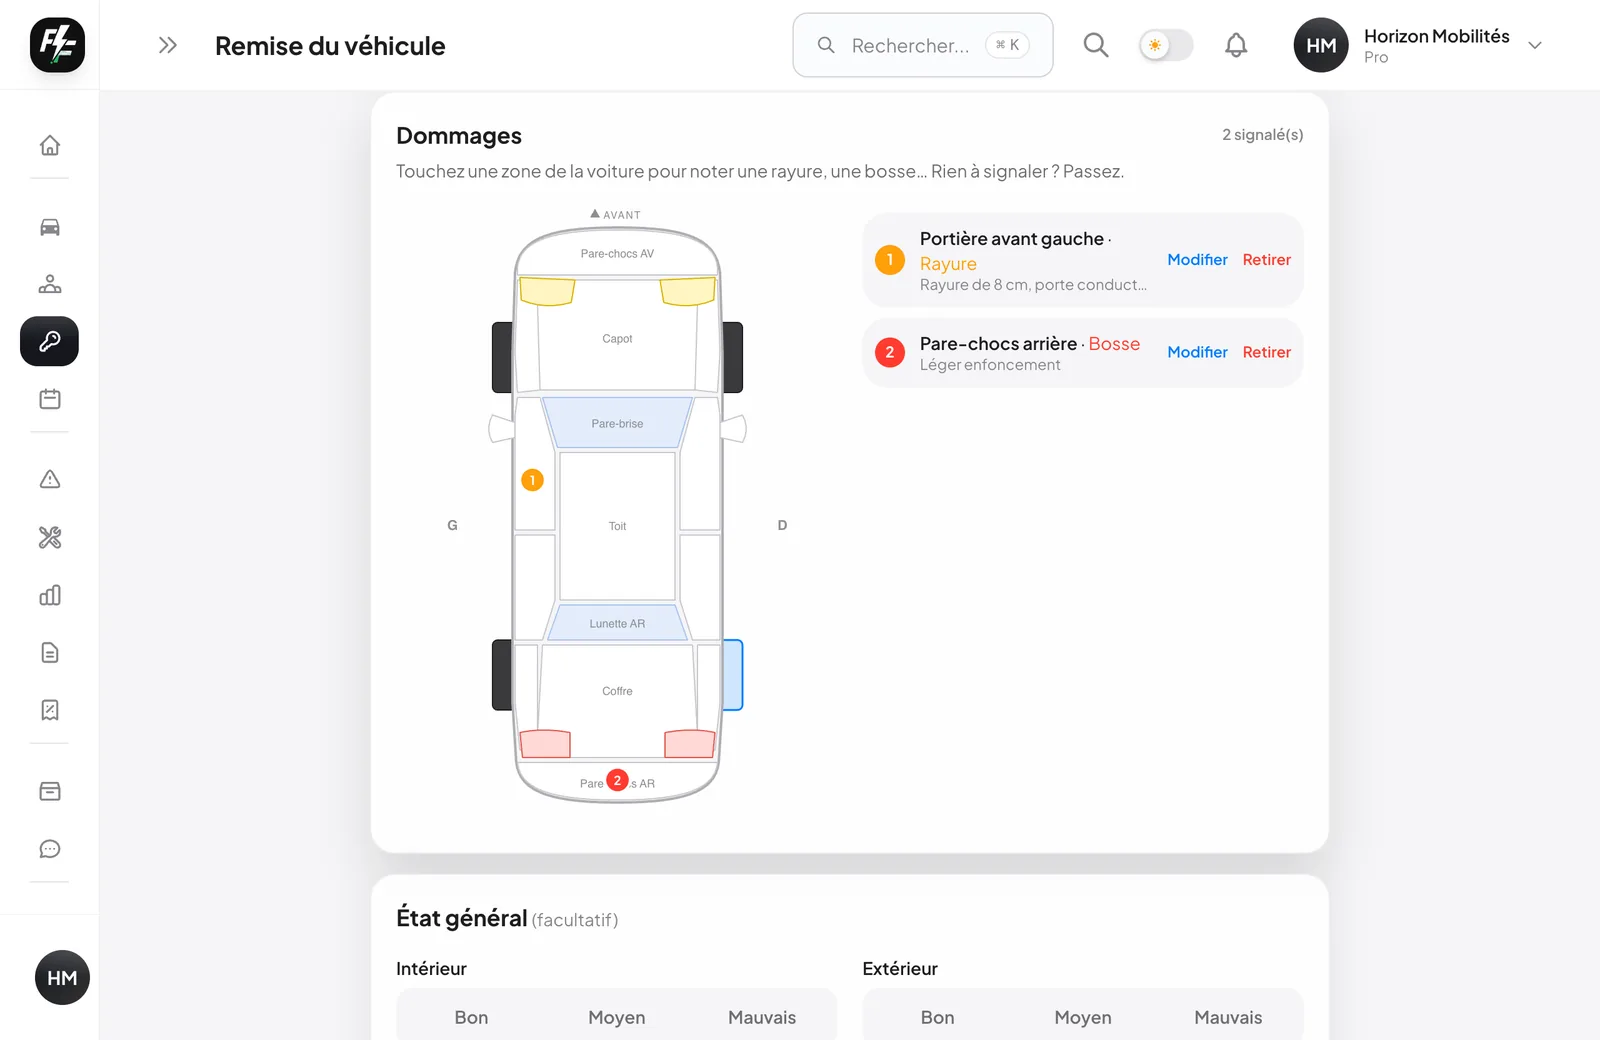
Task: Click the app logo at top left
Action: [x=57, y=45]
